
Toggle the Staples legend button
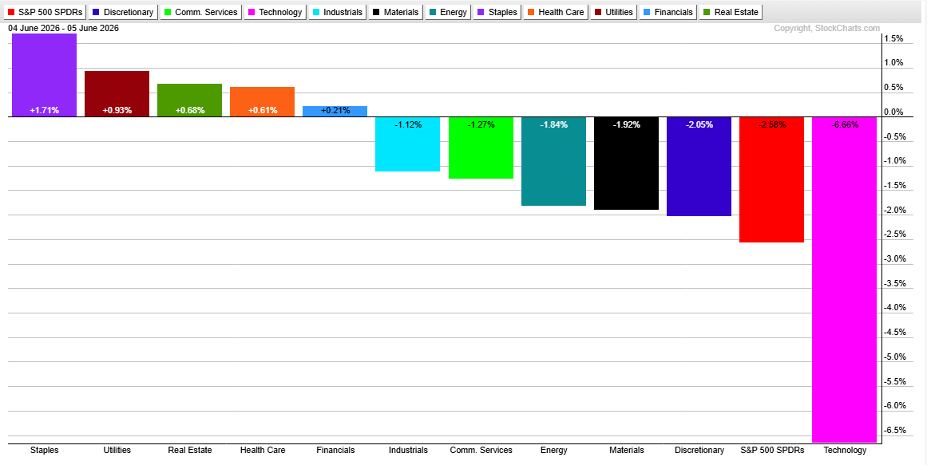click(497, 12)
